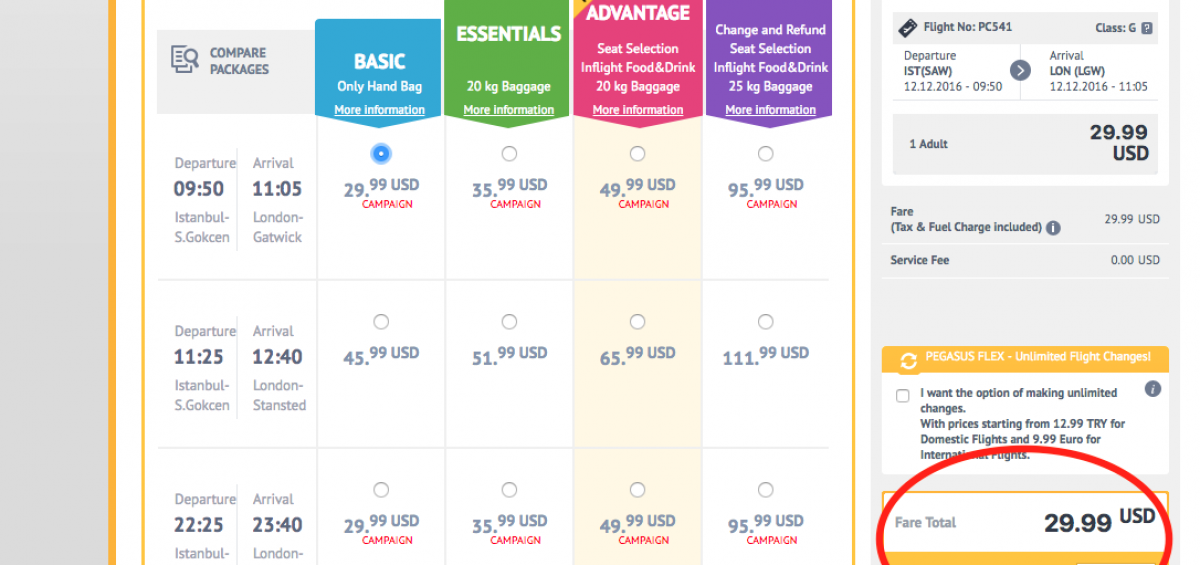Select Basic 45.99 USD fare for 11:25 flight
The image size is (1200, 565).
[x=381, y=322]
